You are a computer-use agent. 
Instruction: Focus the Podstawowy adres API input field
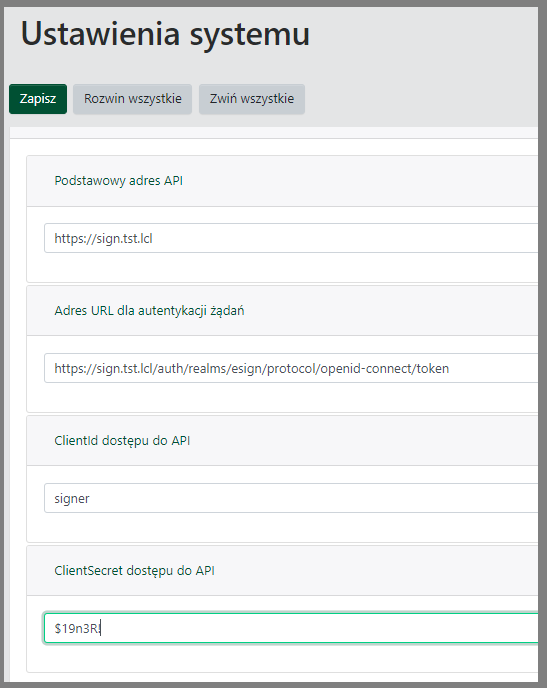[x=291, y=238]
